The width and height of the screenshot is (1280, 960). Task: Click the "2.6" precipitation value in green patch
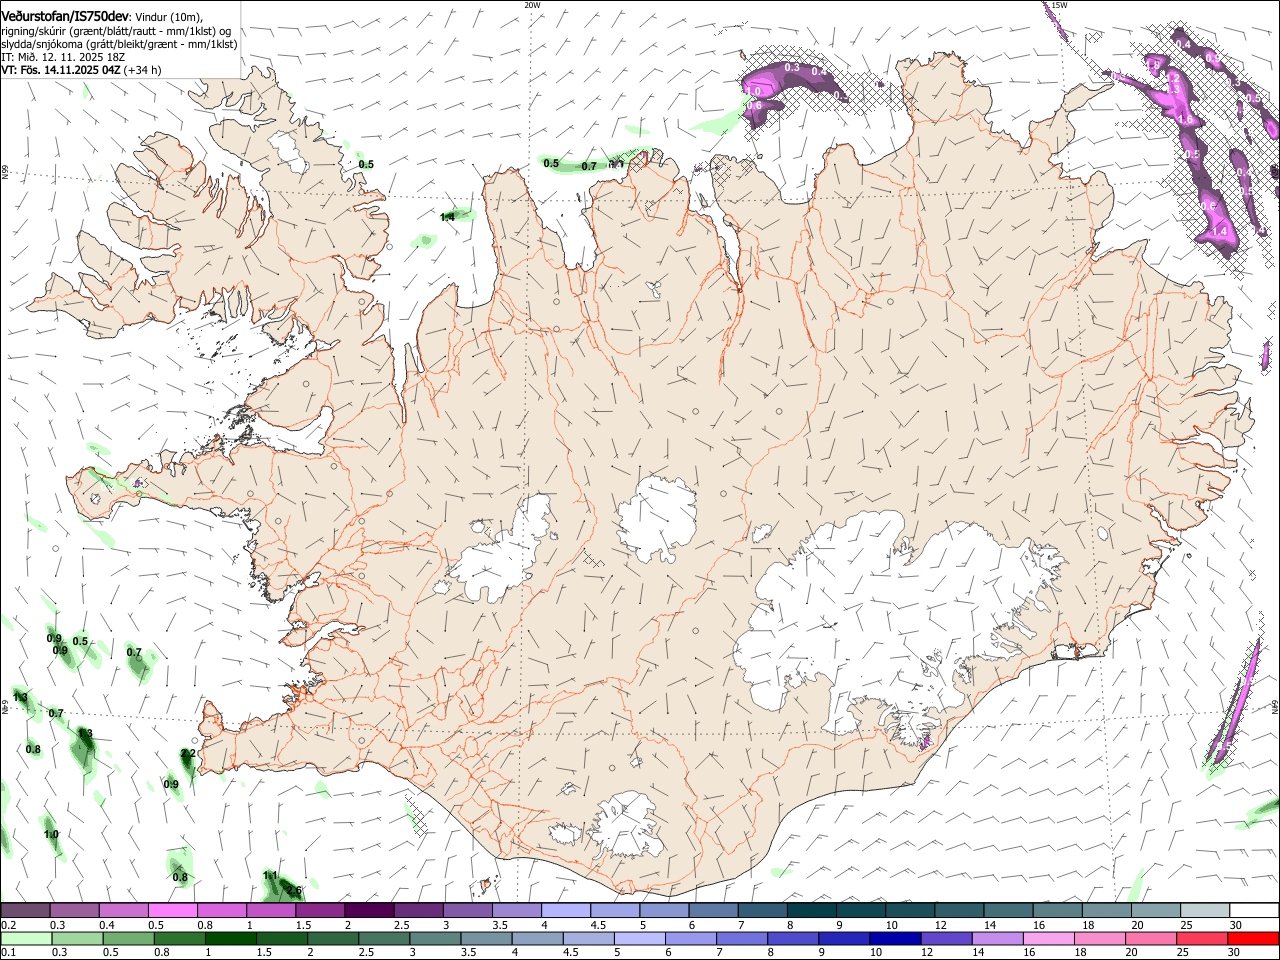pos(294,890)
